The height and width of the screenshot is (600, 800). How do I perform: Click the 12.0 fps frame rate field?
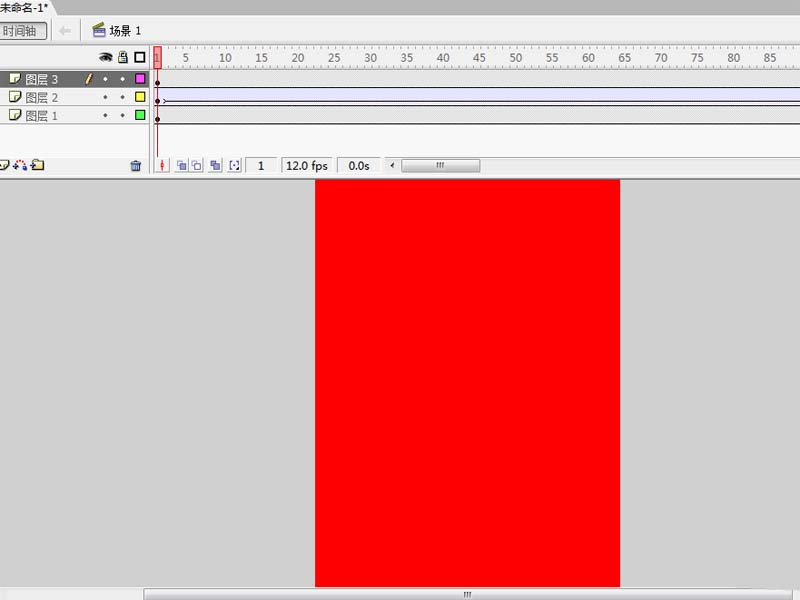click(307, 165)
